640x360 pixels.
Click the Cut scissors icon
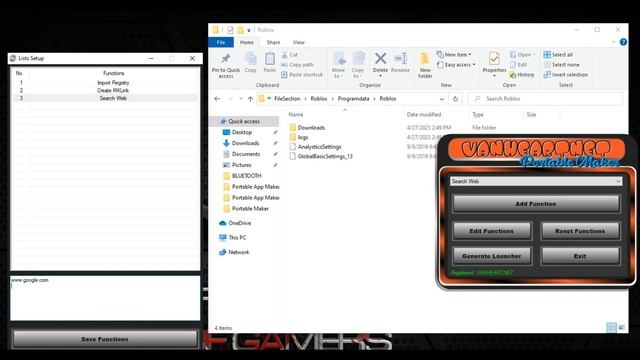click(x=284, y=55)
